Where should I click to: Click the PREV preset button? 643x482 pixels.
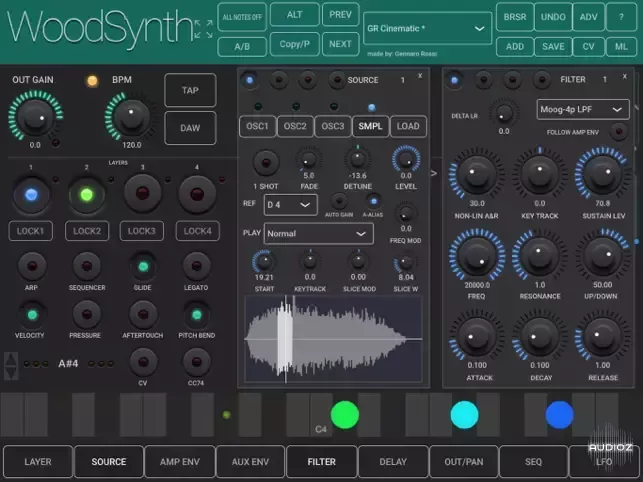340,15
